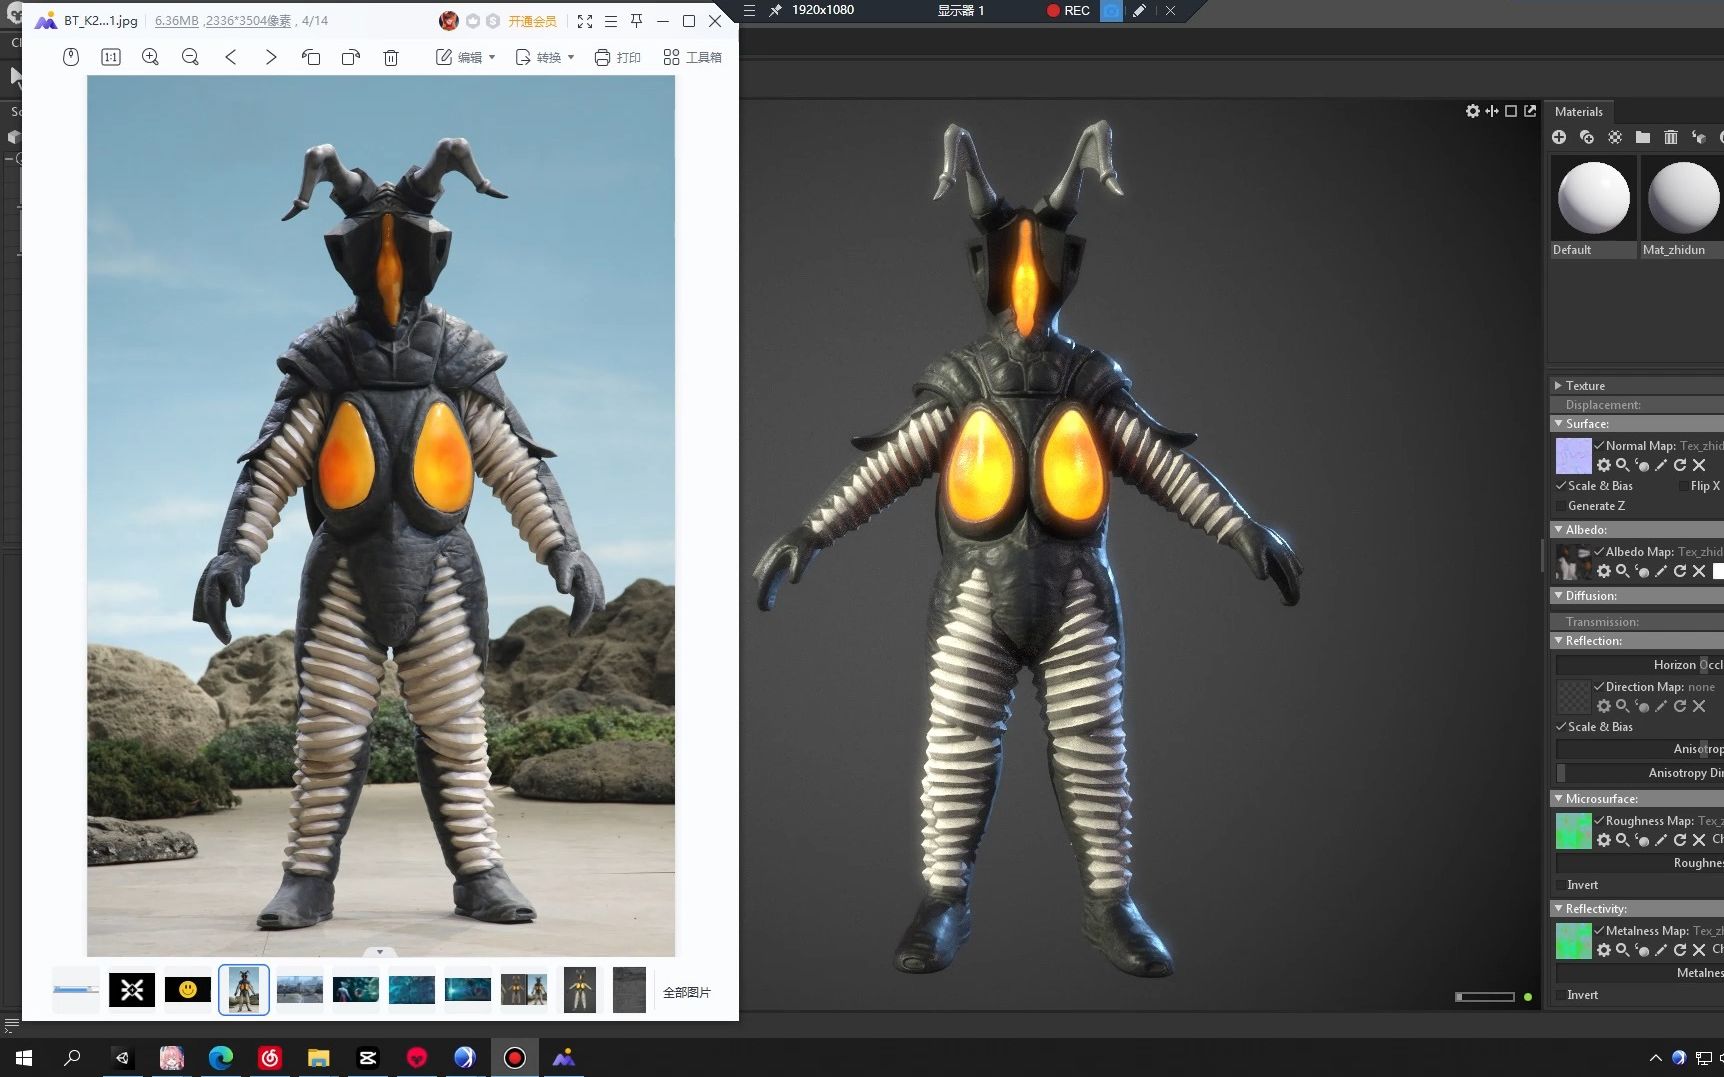
Task: Show image at 1:1 actual size
Action: (x=111, y=57)
